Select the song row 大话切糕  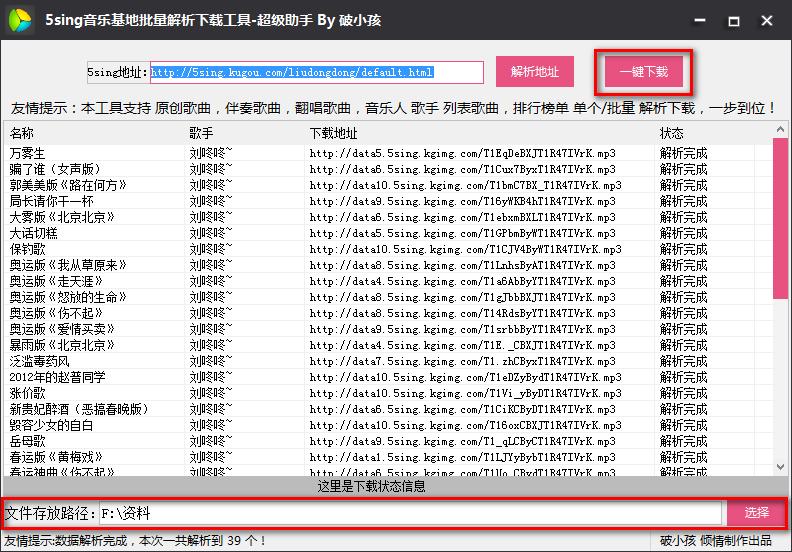pyautogui.click(x=388, y=233)
